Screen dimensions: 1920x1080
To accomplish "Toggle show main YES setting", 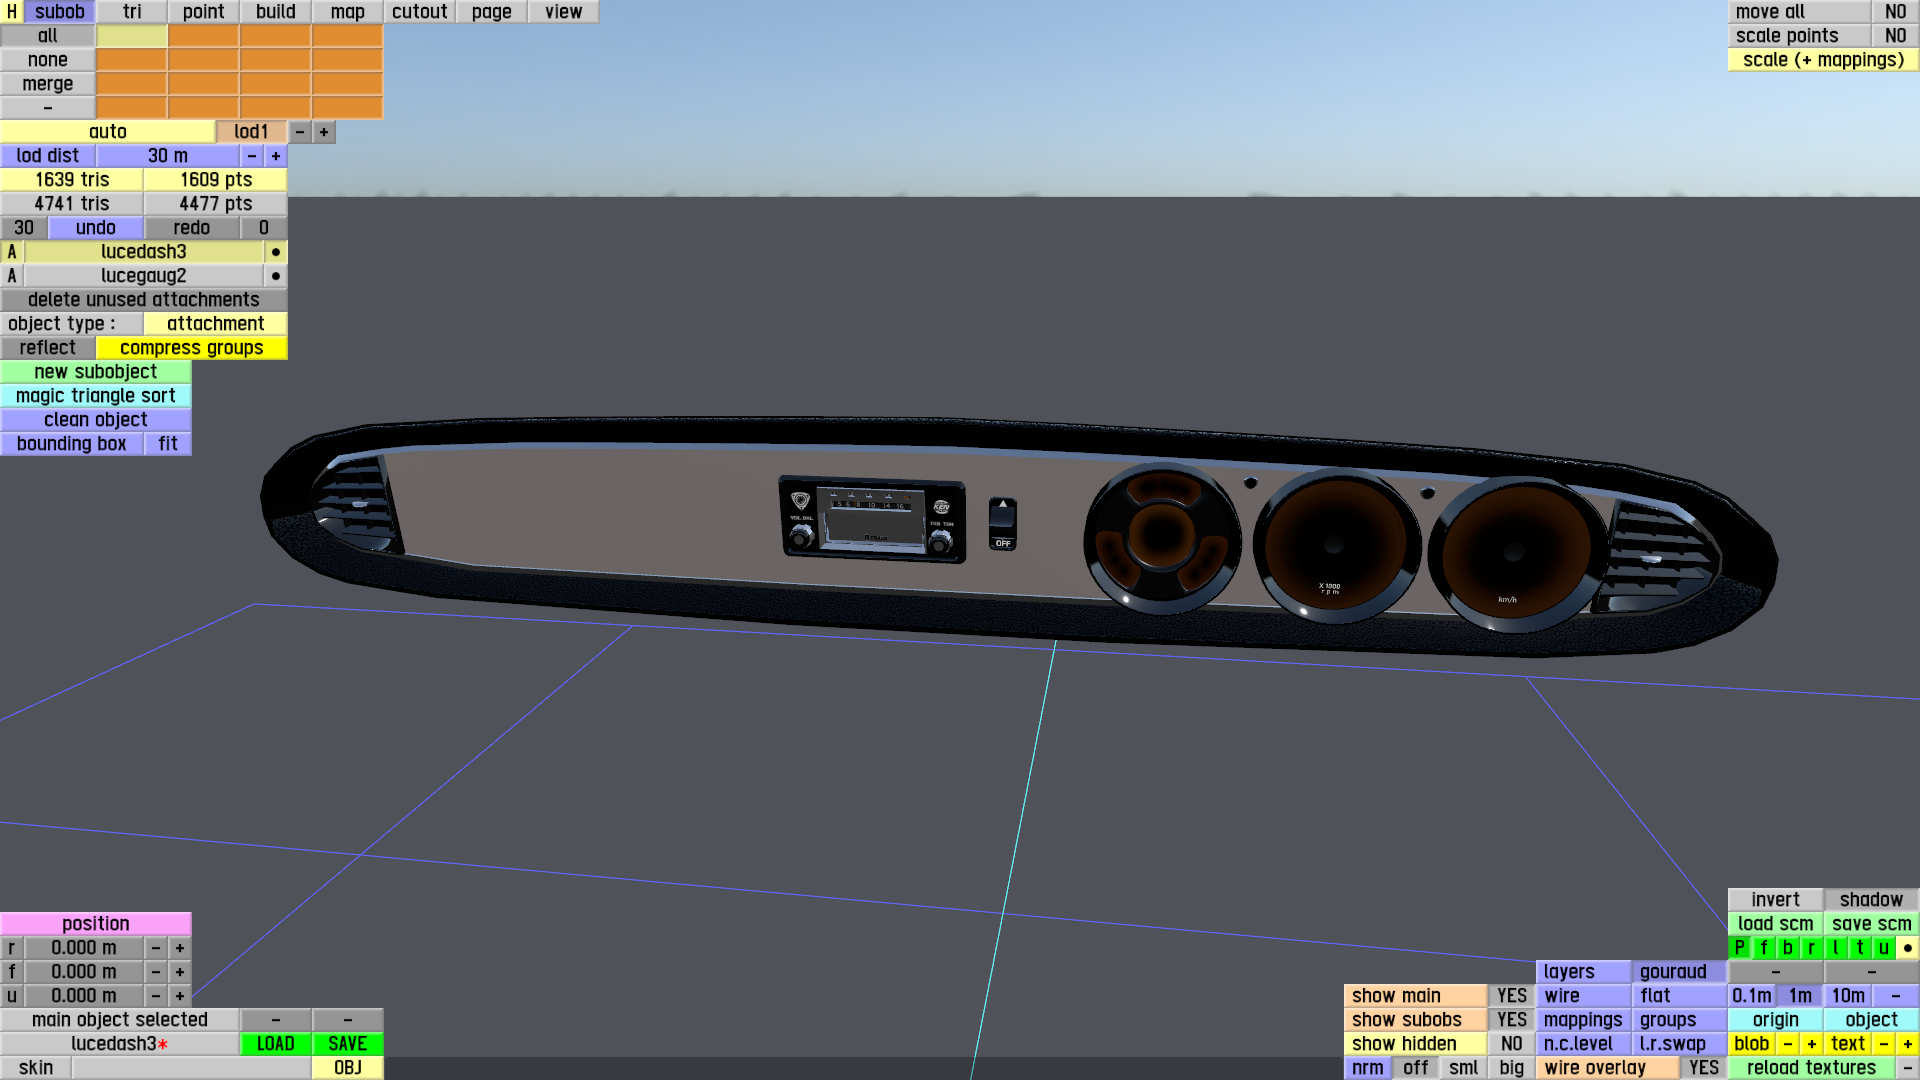I will tap(1511, 996).
